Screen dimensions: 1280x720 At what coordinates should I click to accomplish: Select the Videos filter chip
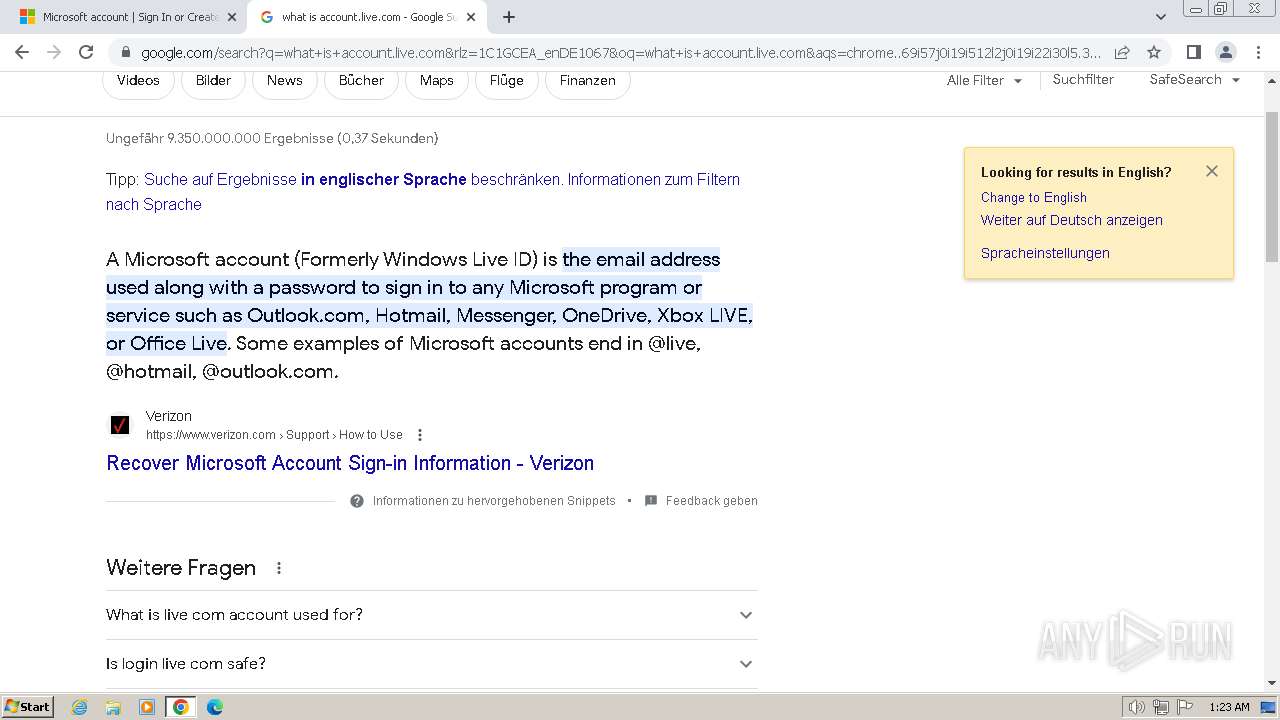tap(138, 80)
